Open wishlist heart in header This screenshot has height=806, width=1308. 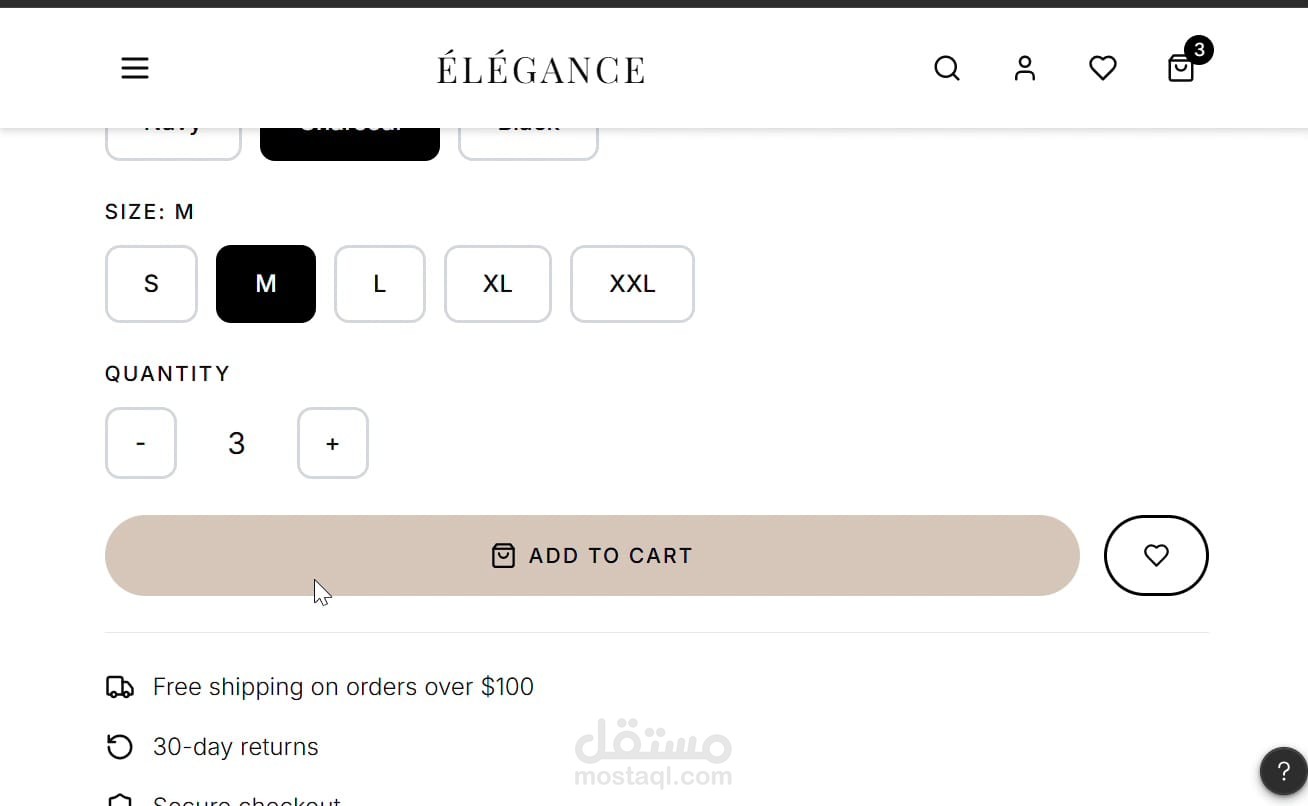point(1103,68)
